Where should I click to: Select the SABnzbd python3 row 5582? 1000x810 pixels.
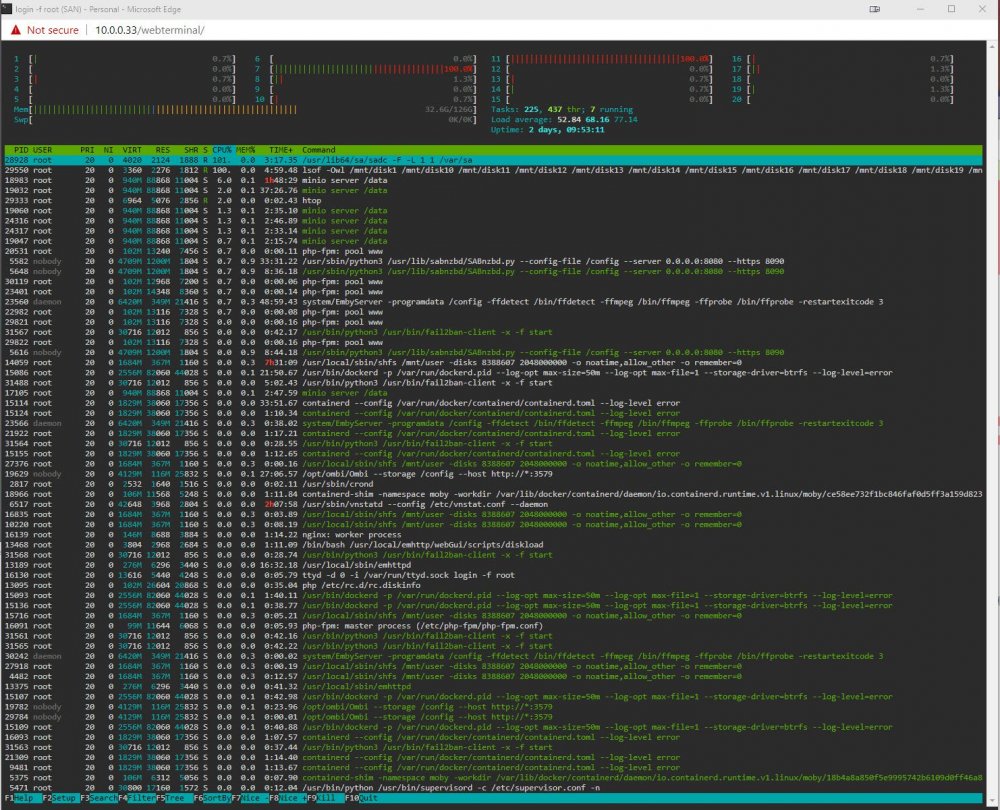tap(493, 261)
